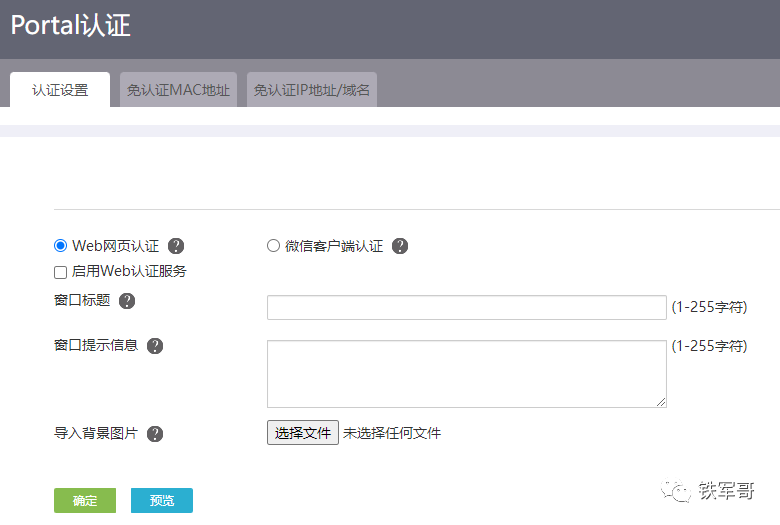The image size is (780, 525).
Task: Click help icon beside 微信客户端认证
Action: pos(400,246)
